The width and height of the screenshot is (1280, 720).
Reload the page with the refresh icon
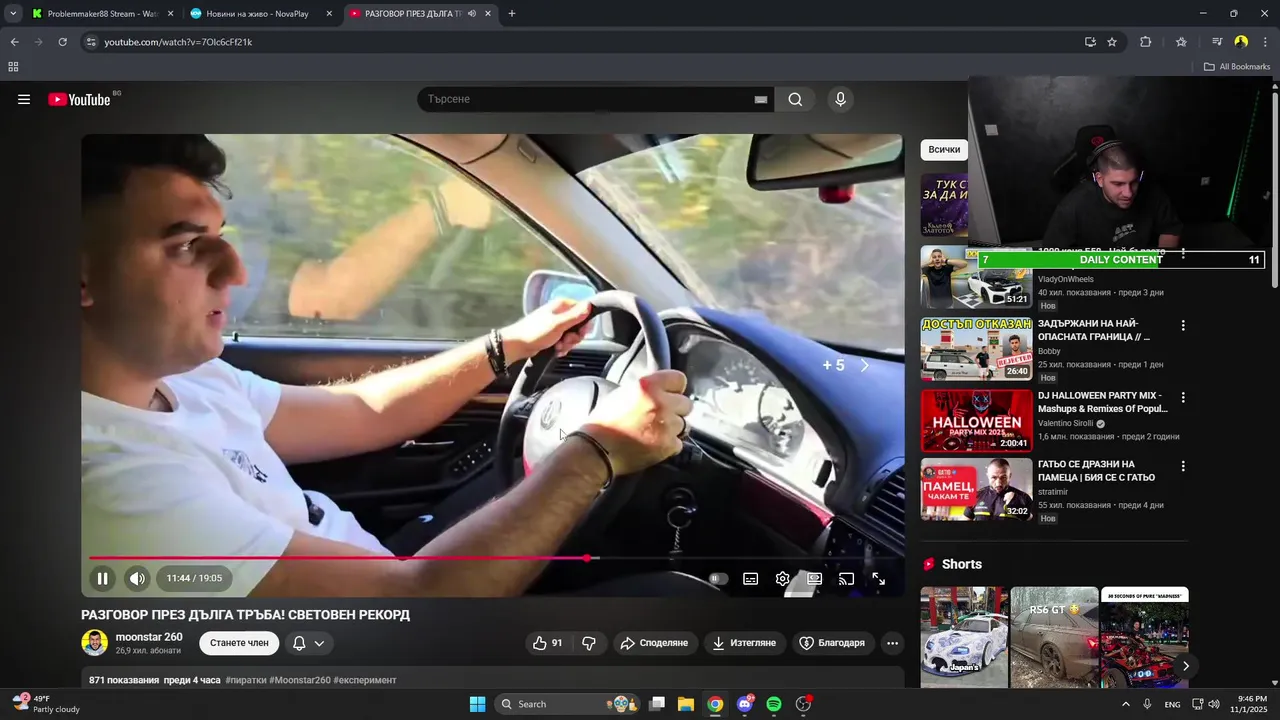coord(62,42)
